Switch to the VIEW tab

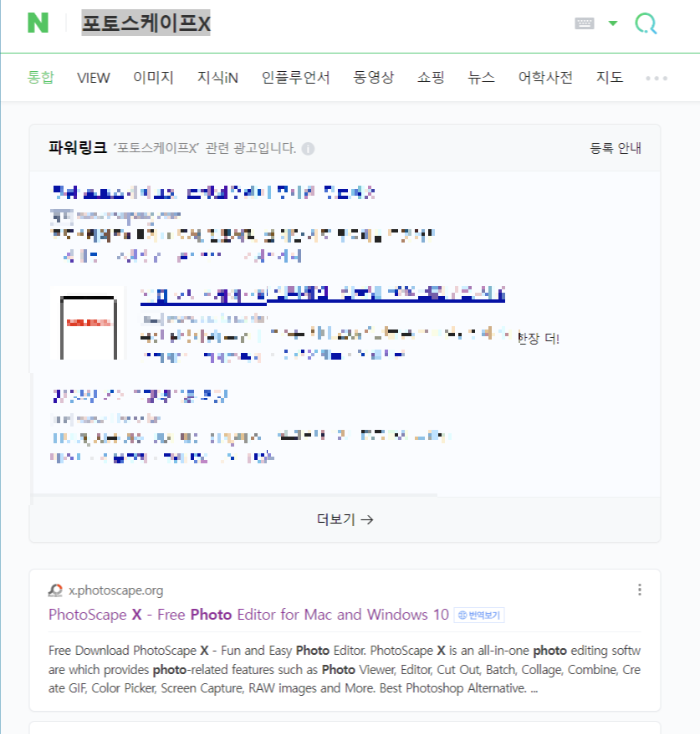93,78
